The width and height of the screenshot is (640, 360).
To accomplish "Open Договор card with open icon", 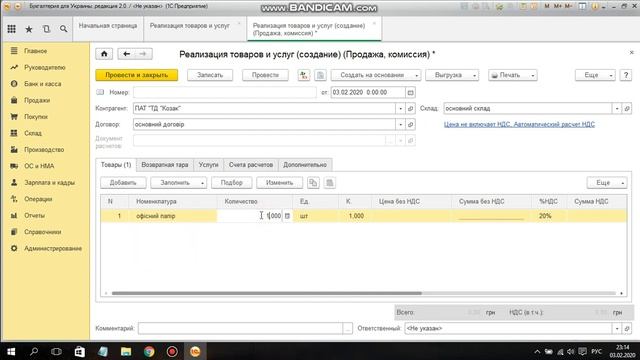I will click(411, 124).
